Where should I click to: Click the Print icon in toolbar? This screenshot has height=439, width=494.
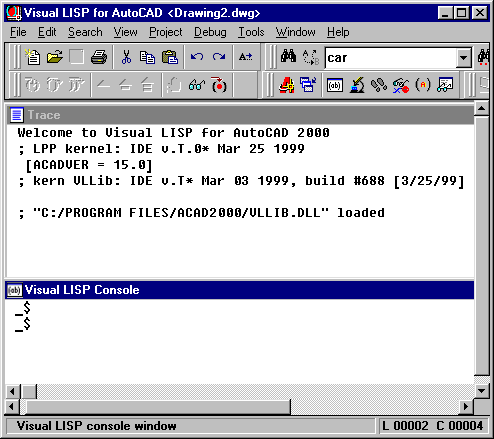click(x=99, y=57)
